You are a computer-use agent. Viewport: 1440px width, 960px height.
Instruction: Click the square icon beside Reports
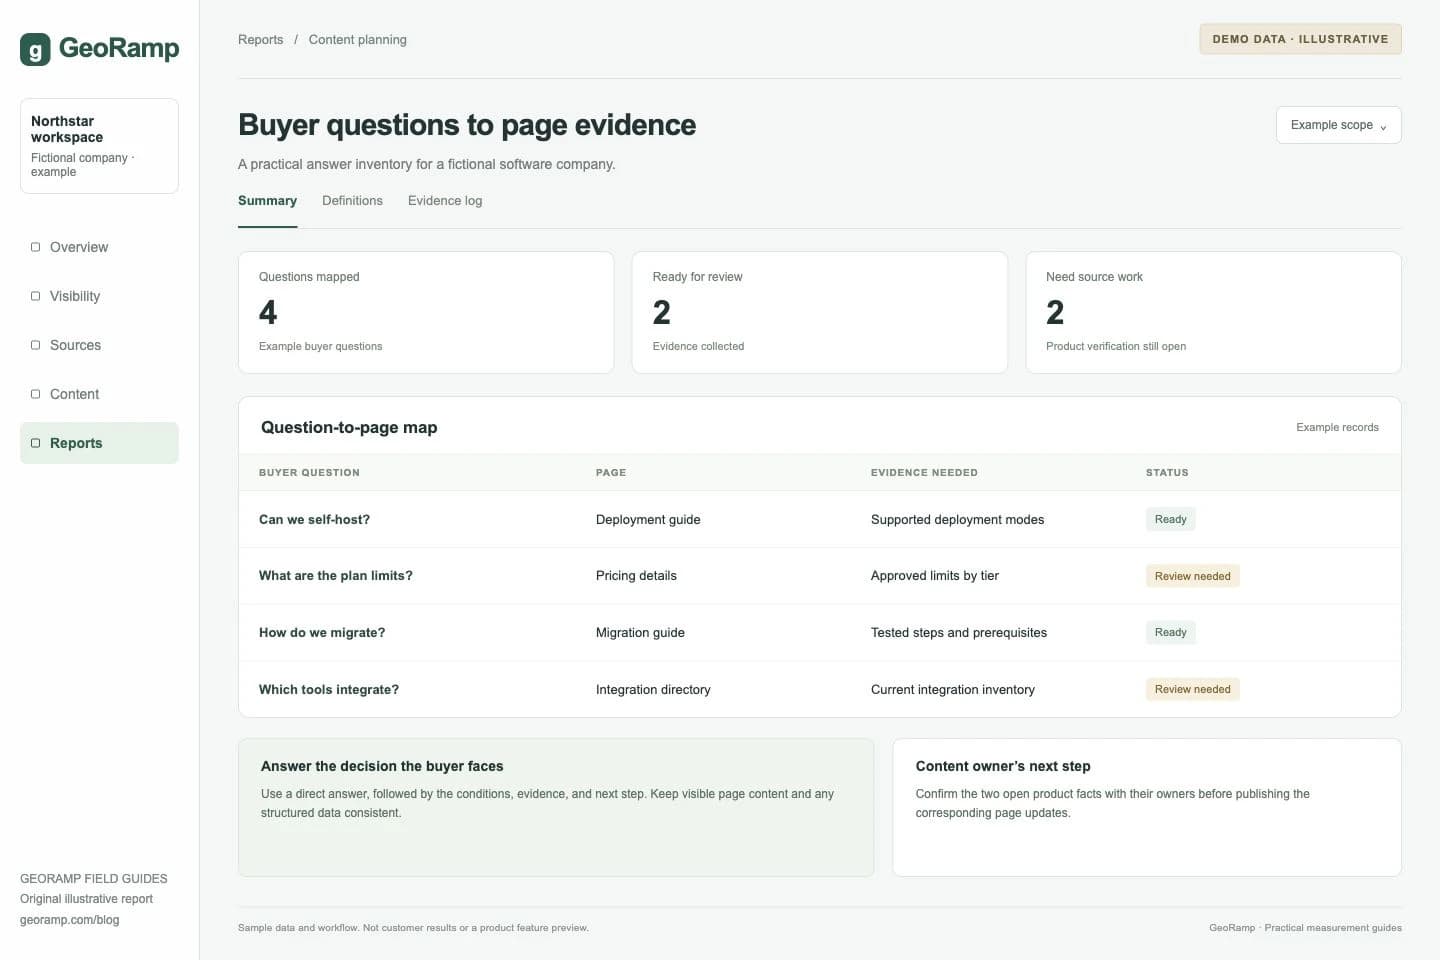36,443
